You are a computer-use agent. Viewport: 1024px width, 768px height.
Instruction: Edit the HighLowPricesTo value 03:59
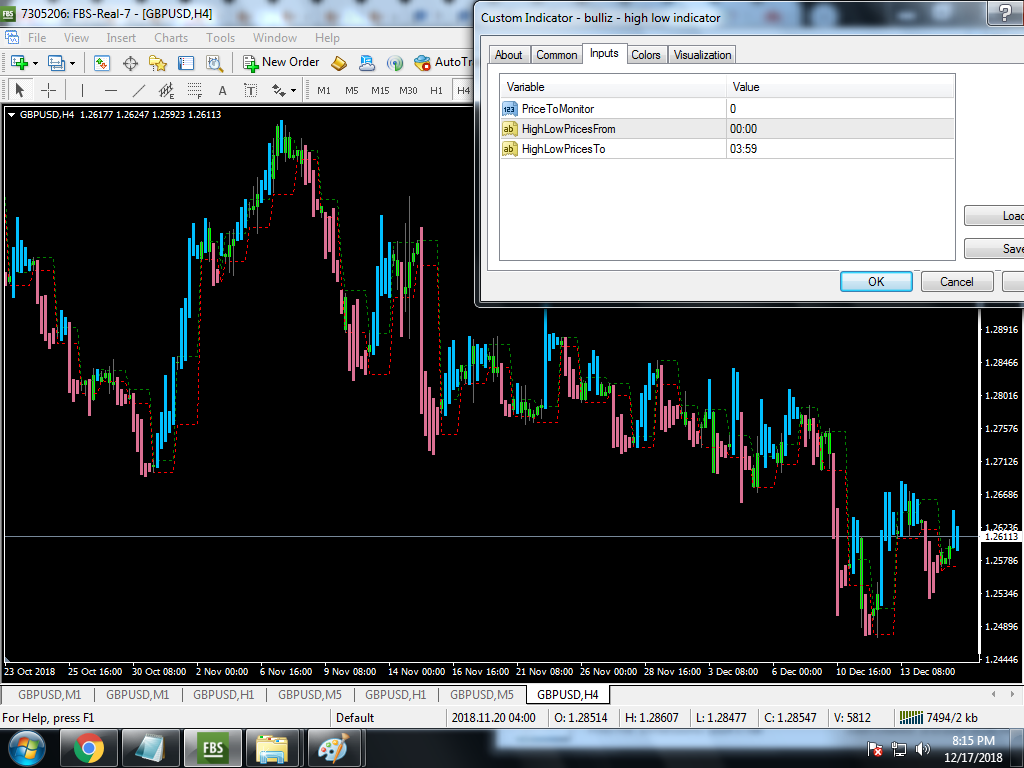coord(840,149)
